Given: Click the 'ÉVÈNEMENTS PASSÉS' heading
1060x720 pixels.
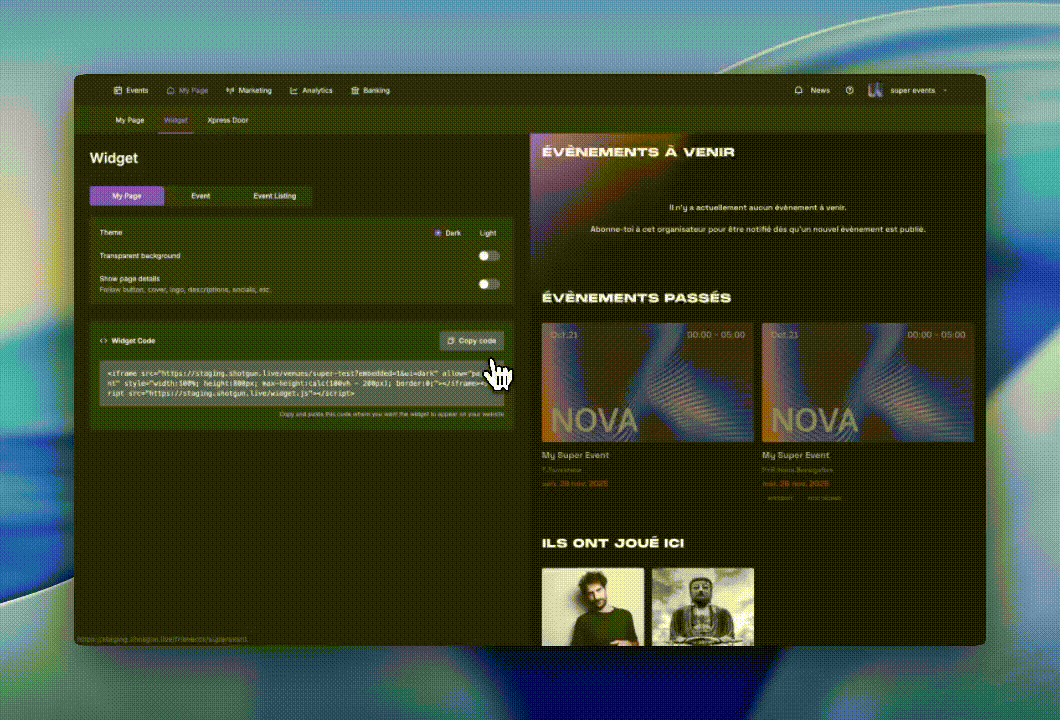Looking at the screenshot, I should tap(636, 298).
